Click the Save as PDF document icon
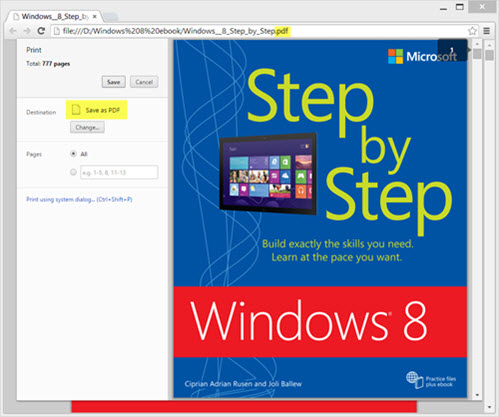The height and width of the screenshot is (417, 499). tap(76, 110)
